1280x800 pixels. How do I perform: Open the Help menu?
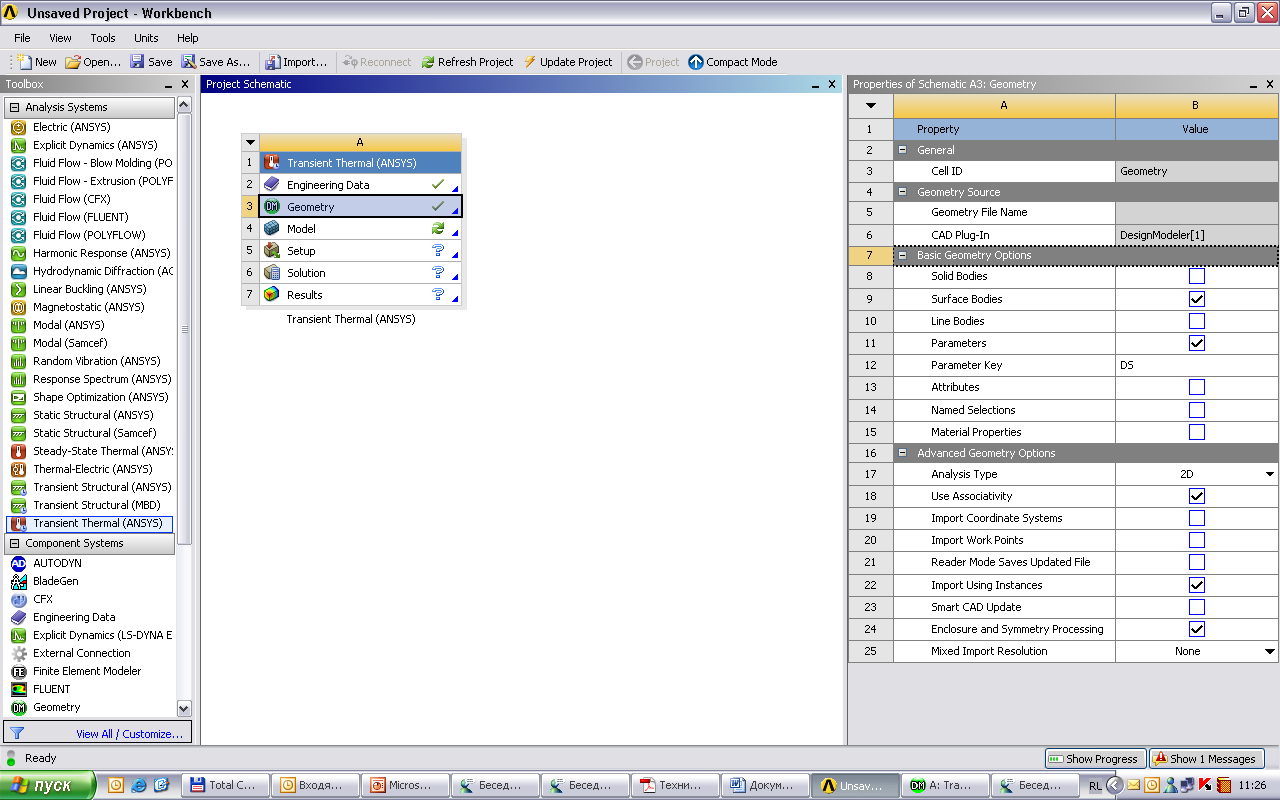(x=188, y=38)
